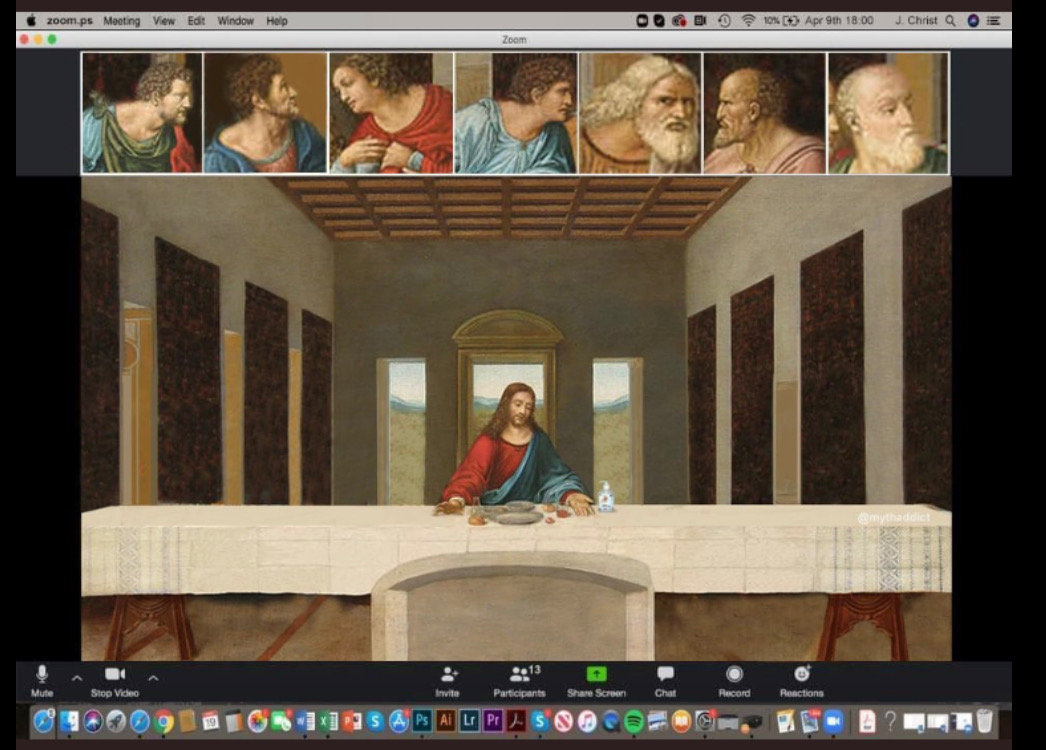
Task: Open Google Chrome from the dock
Action: click(x=164, y=721)
